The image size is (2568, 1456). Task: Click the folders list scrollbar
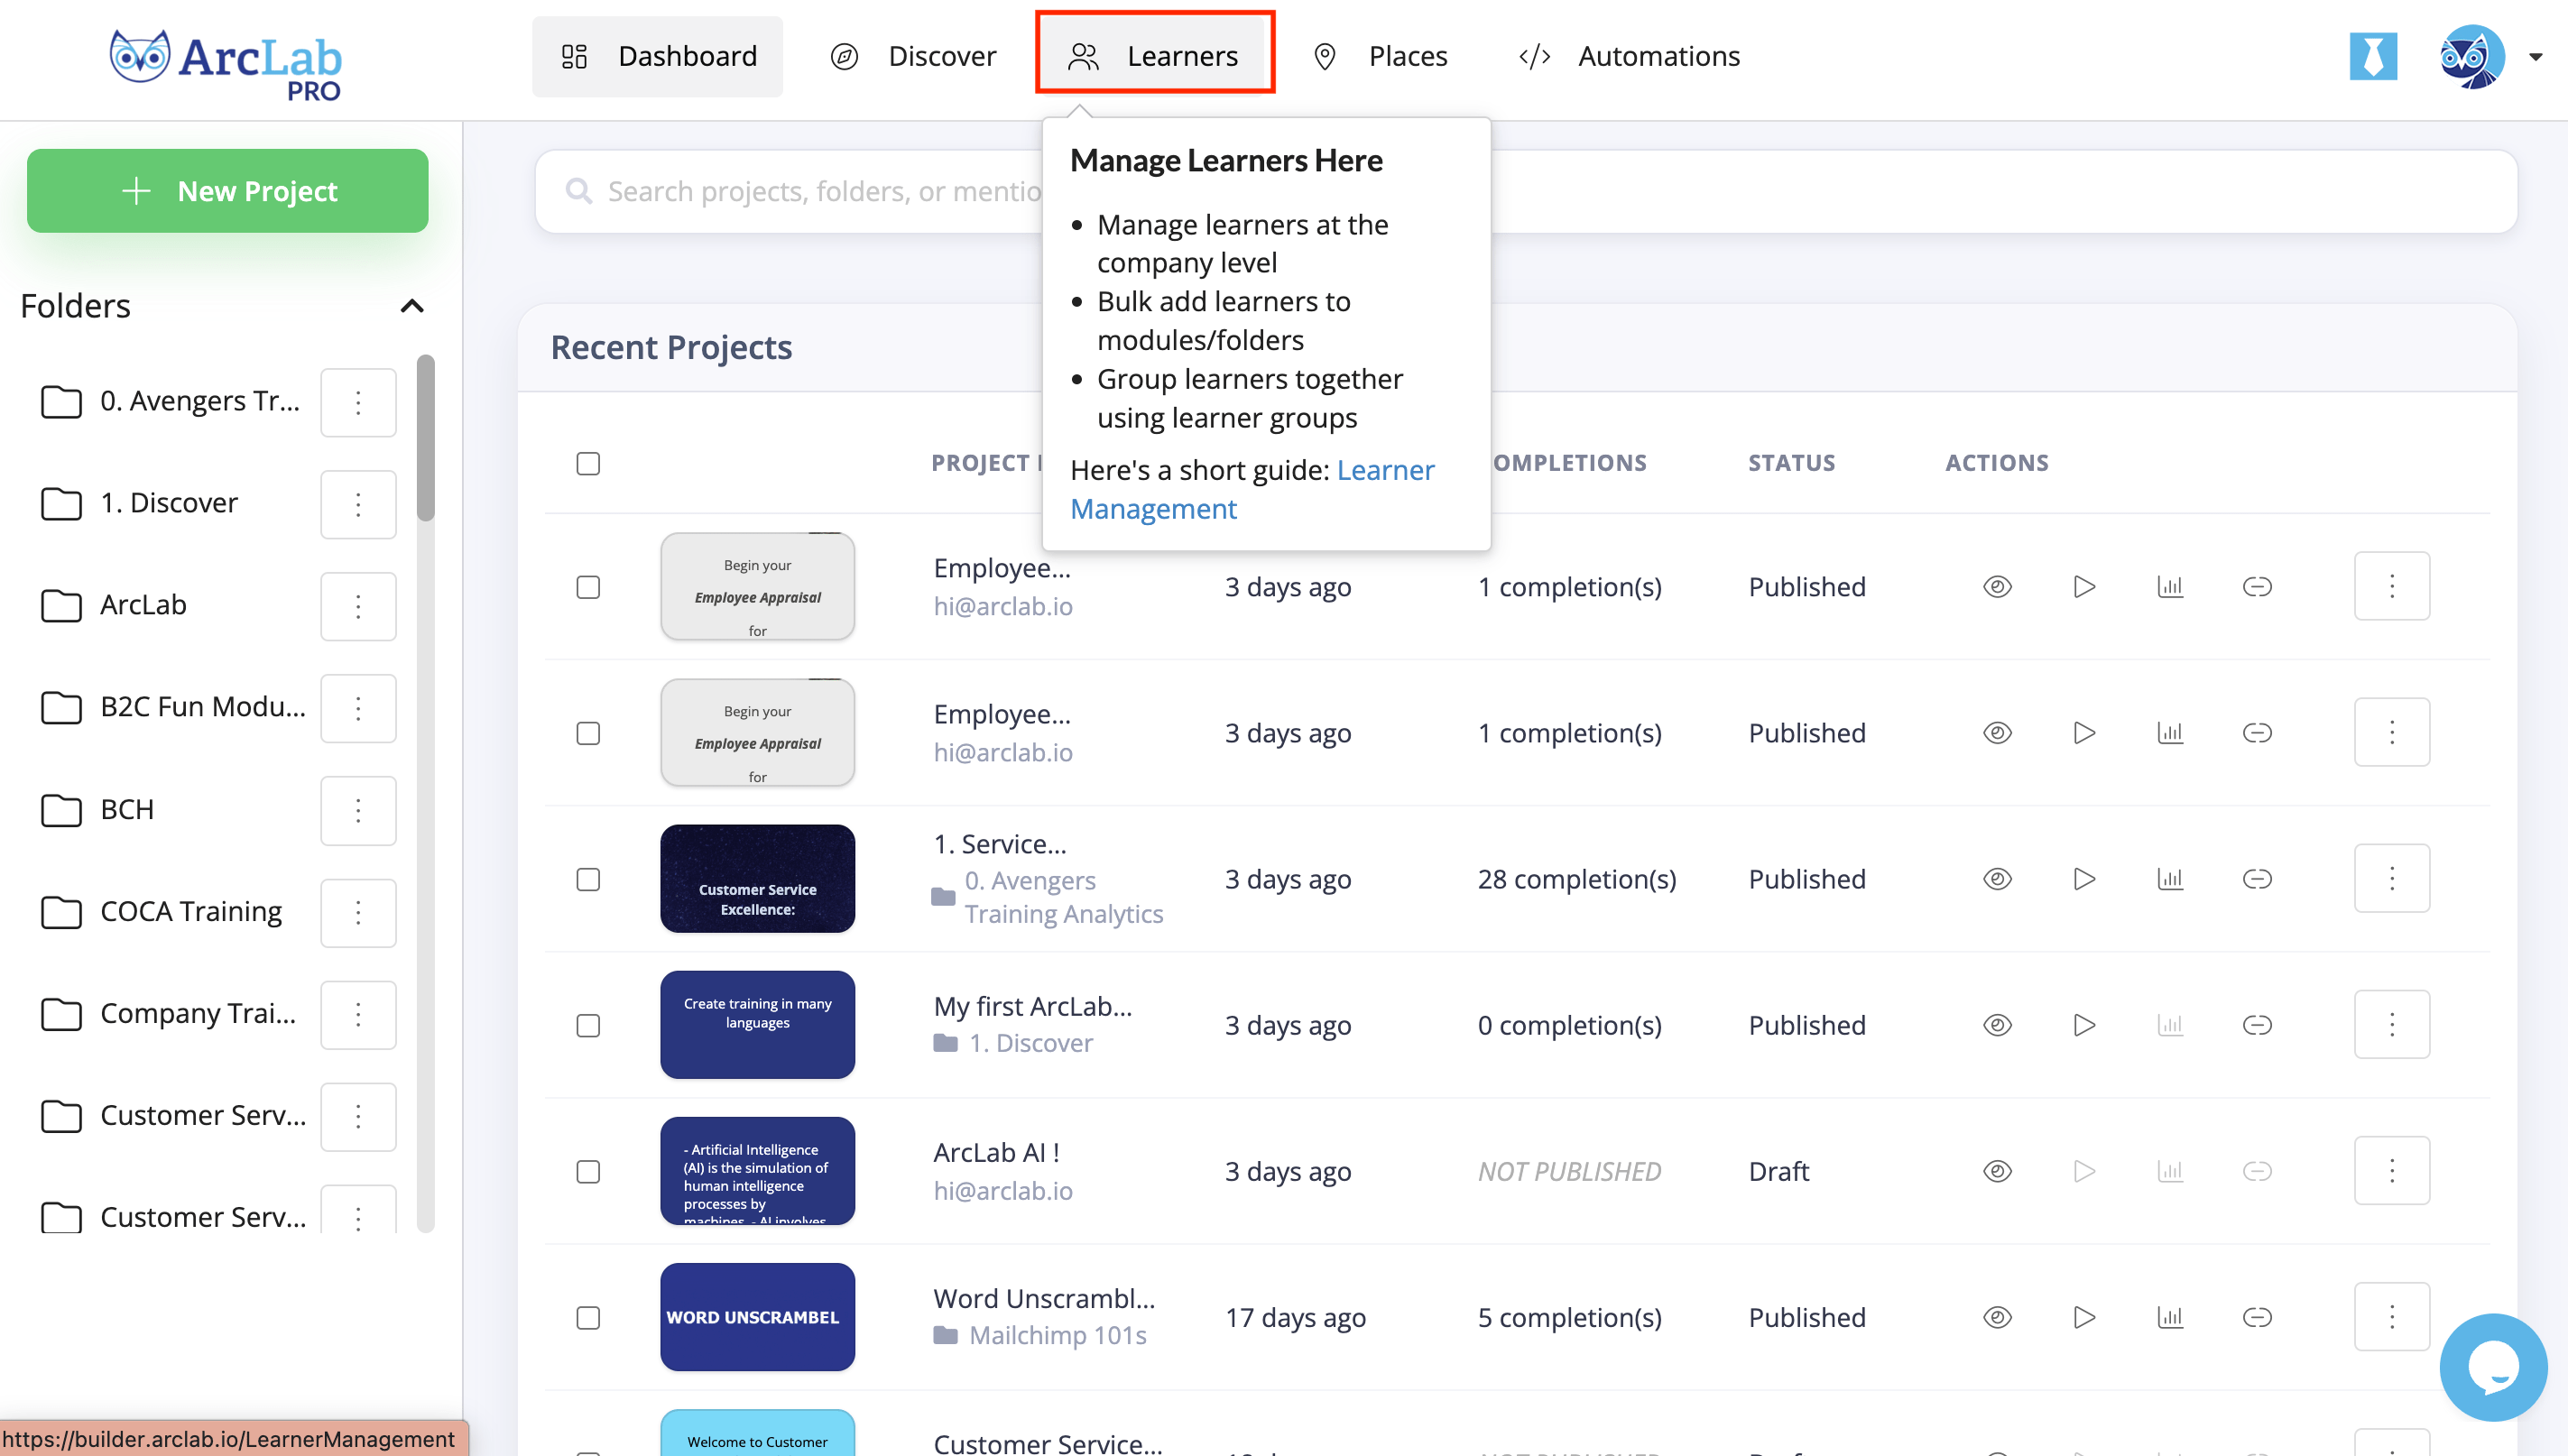click(x=426, y=438)
